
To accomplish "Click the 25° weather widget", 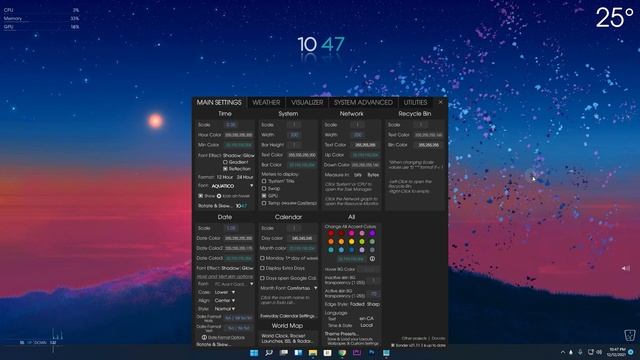I will [614, 18].
